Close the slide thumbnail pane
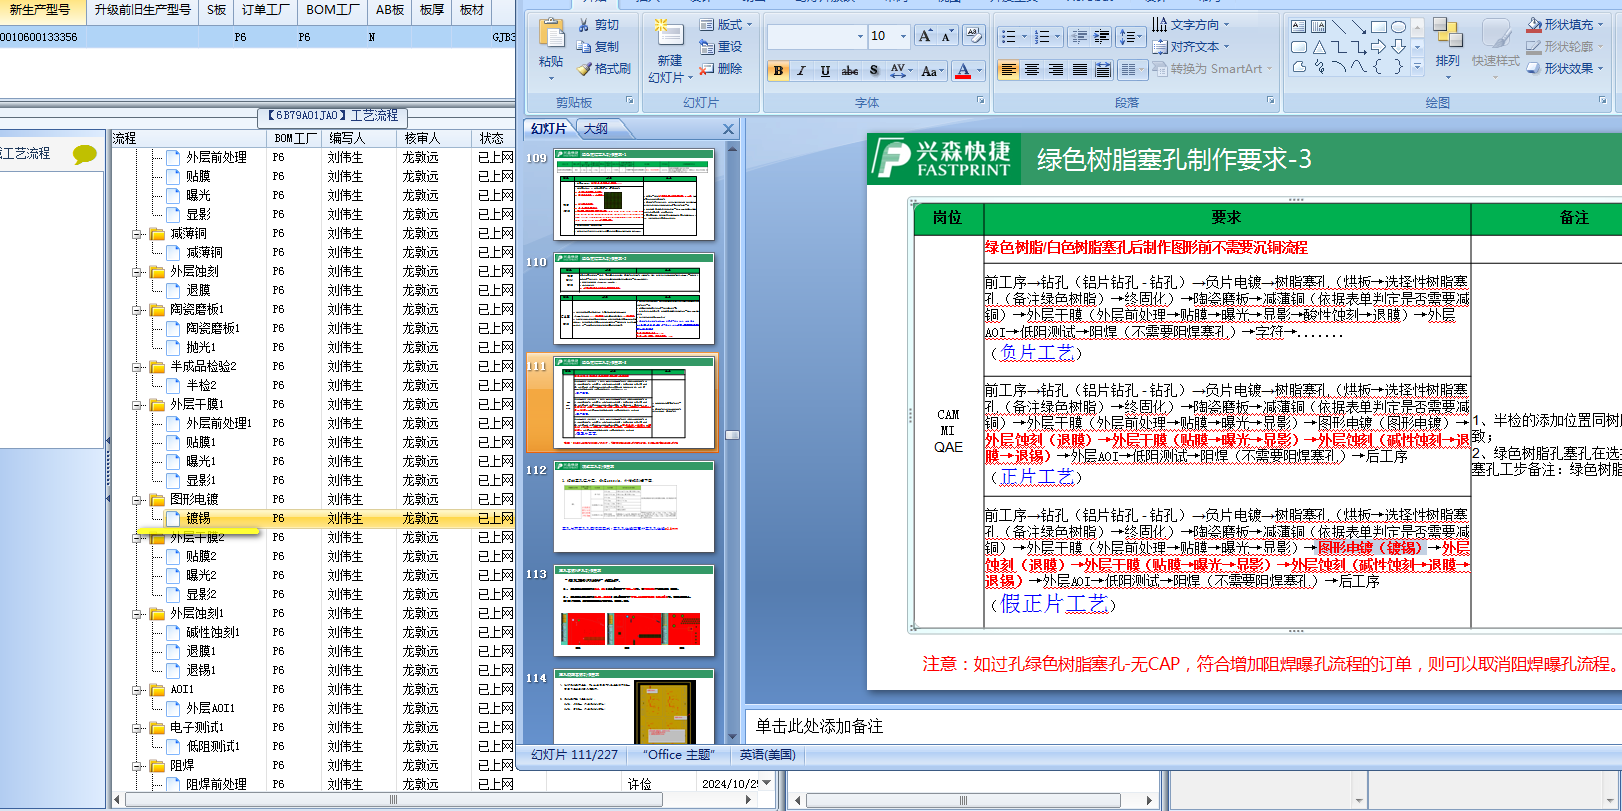The image size is (1622, 811). pyautogui.click(x=728, y=129)
